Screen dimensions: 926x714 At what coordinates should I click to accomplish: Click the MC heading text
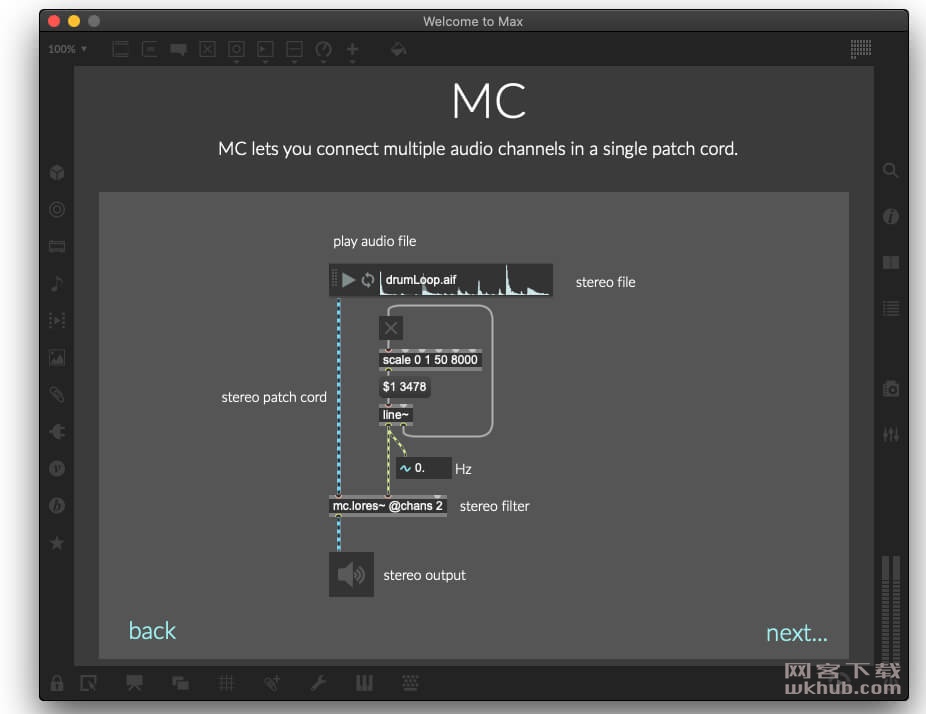pyautogui.click(x=489, y=102)
